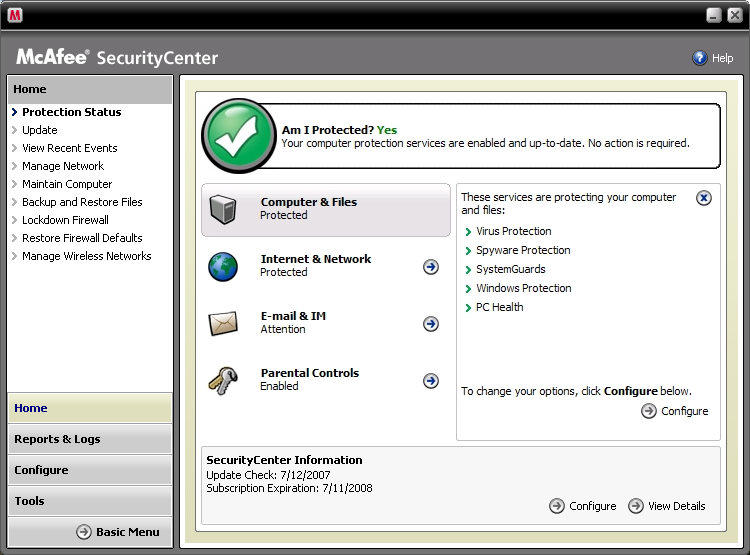Image resolution: width=750 pixels, height=555 pixels.
Task: Switch to the Home tab at bottom left
Action: pyautogui.click(x=90, y=408)
